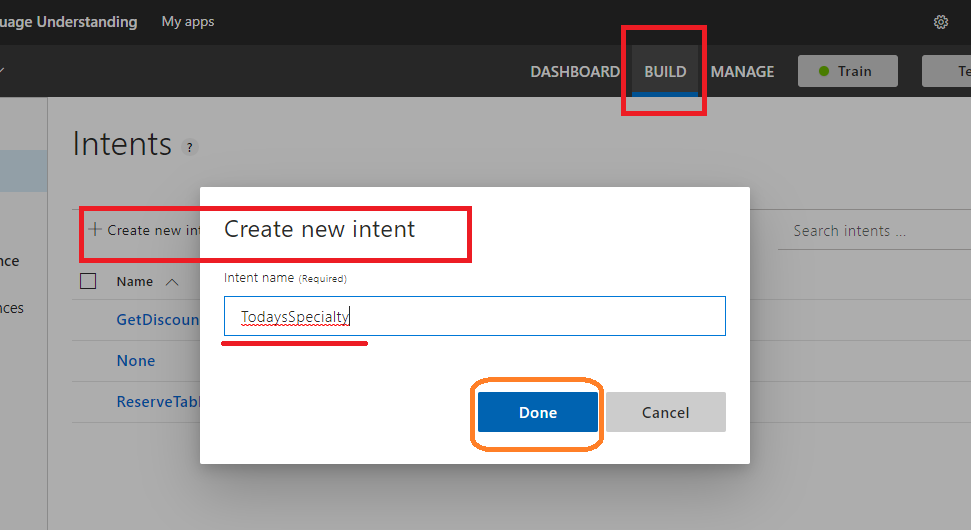The height and width of the screenshot is (530, 971).
Task: Click the Intent name text field
Action: pos(474,316)
